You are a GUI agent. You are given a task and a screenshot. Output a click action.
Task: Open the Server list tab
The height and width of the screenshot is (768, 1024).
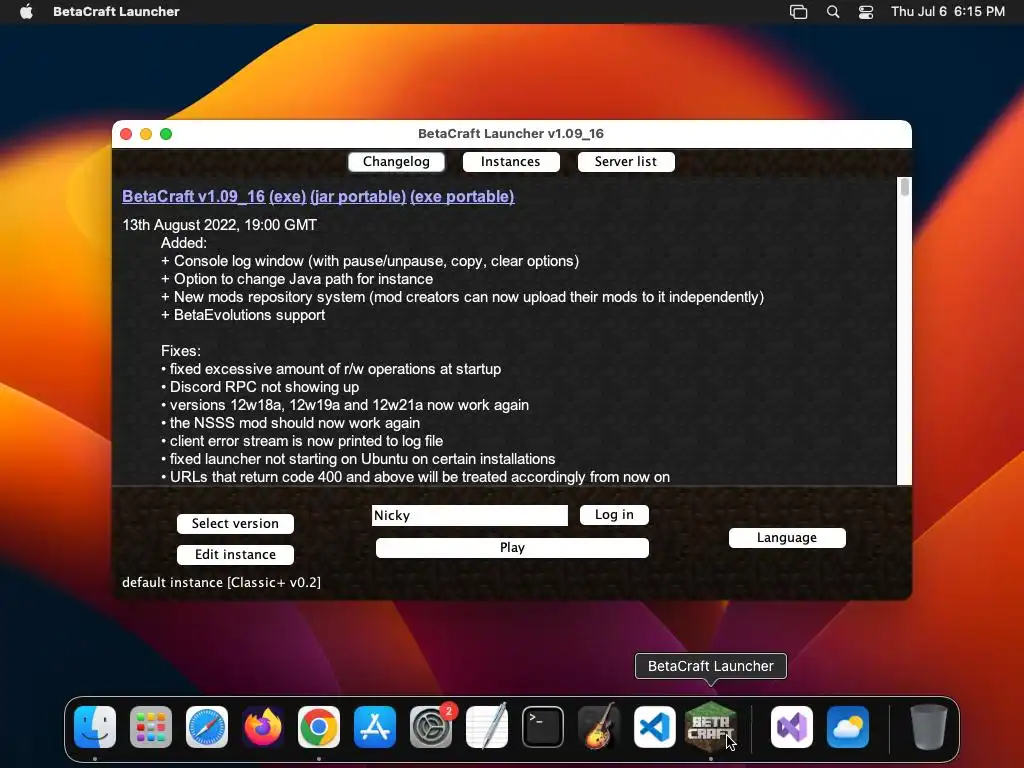click(x=626, y=162)
